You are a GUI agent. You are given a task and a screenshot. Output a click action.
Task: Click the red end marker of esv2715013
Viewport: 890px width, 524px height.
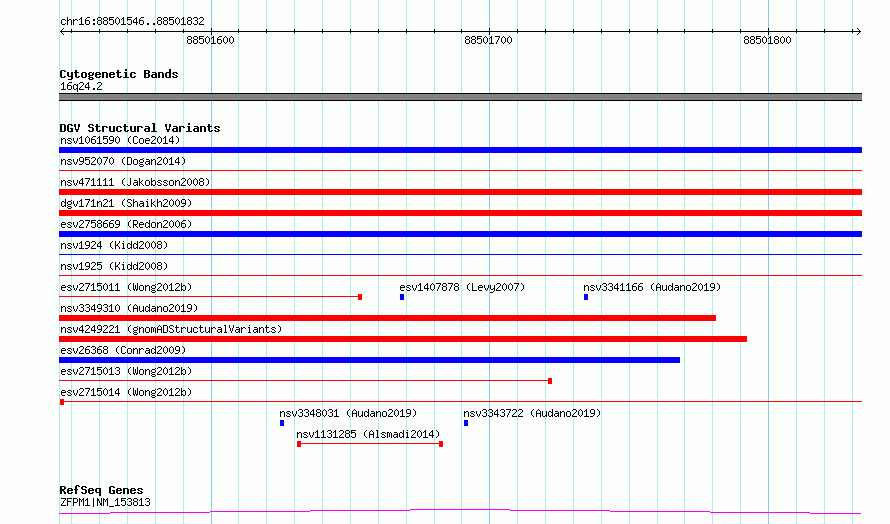point(550,381)
